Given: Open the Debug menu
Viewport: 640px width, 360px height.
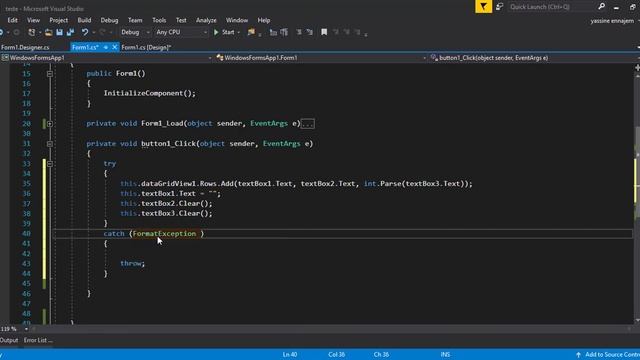Looking at the screenshot, I should (x=109, y=20).
